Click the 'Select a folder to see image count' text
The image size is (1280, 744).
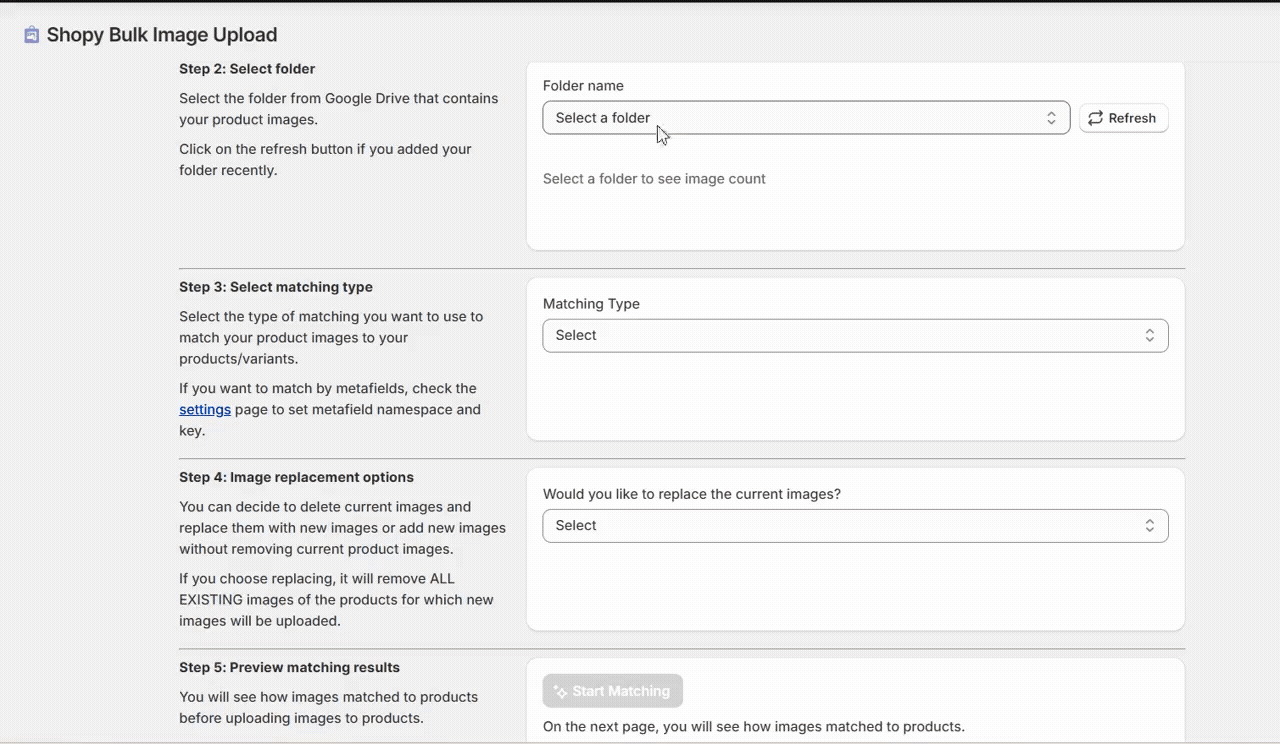654,179
